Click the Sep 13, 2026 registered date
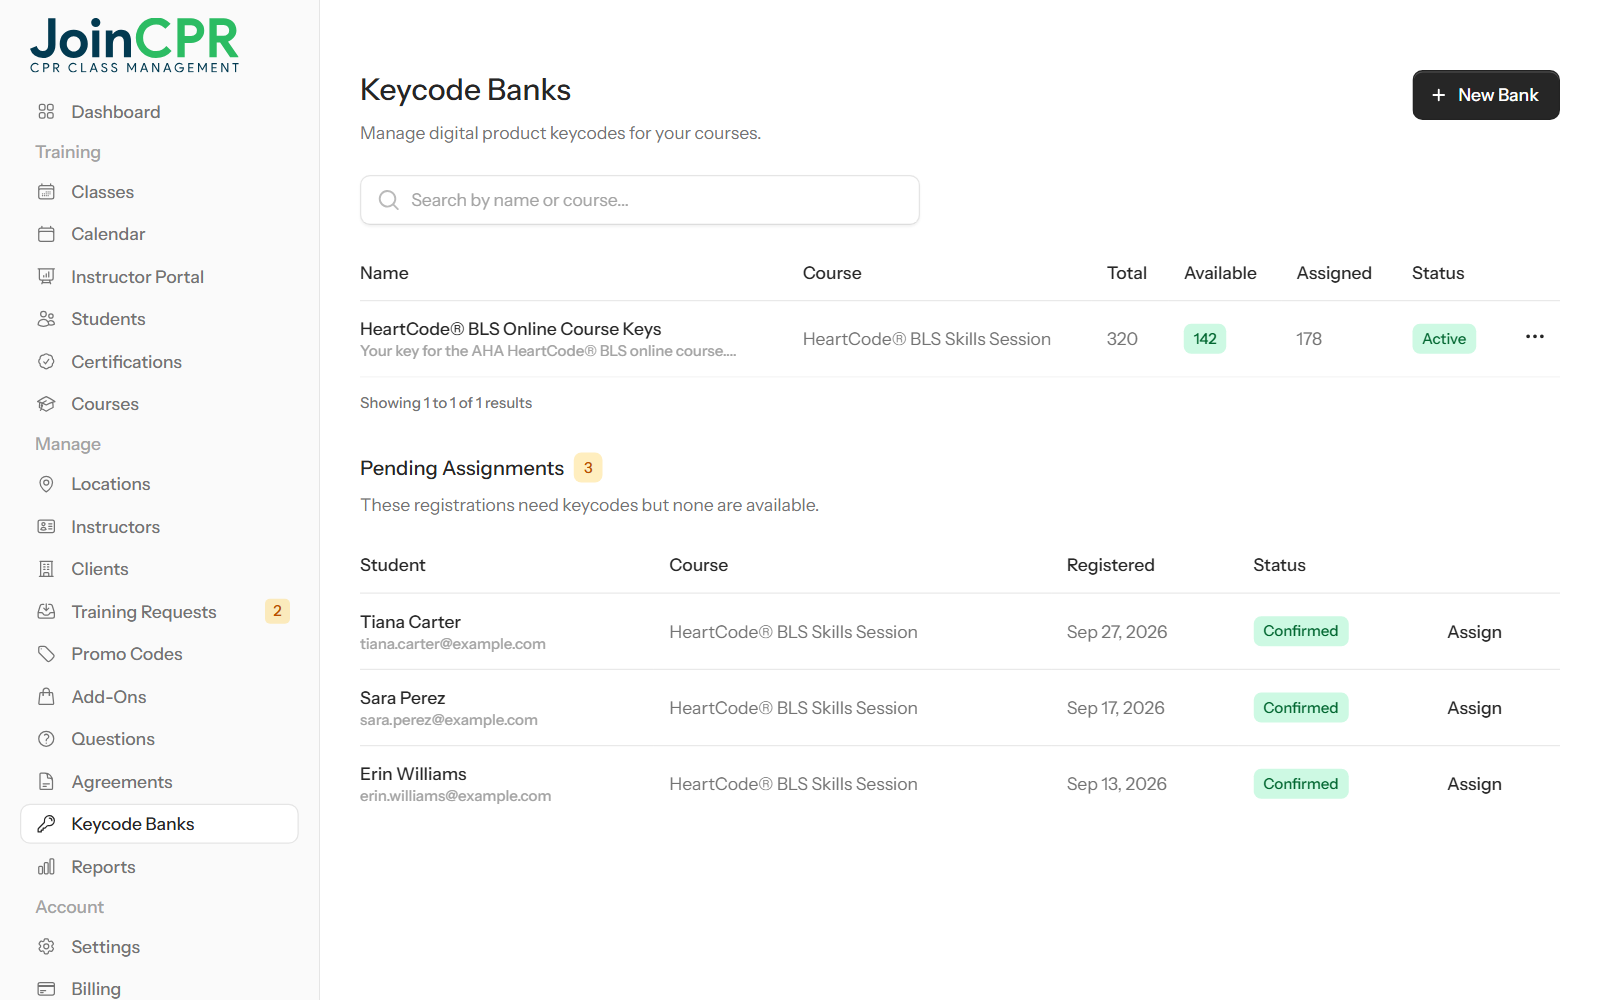 click(x=1117, y=784)
